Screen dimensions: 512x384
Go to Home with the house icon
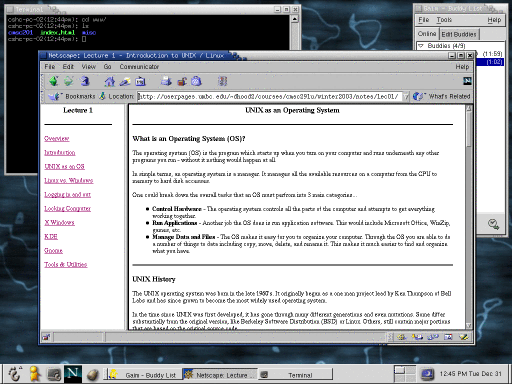click(109, 81)
